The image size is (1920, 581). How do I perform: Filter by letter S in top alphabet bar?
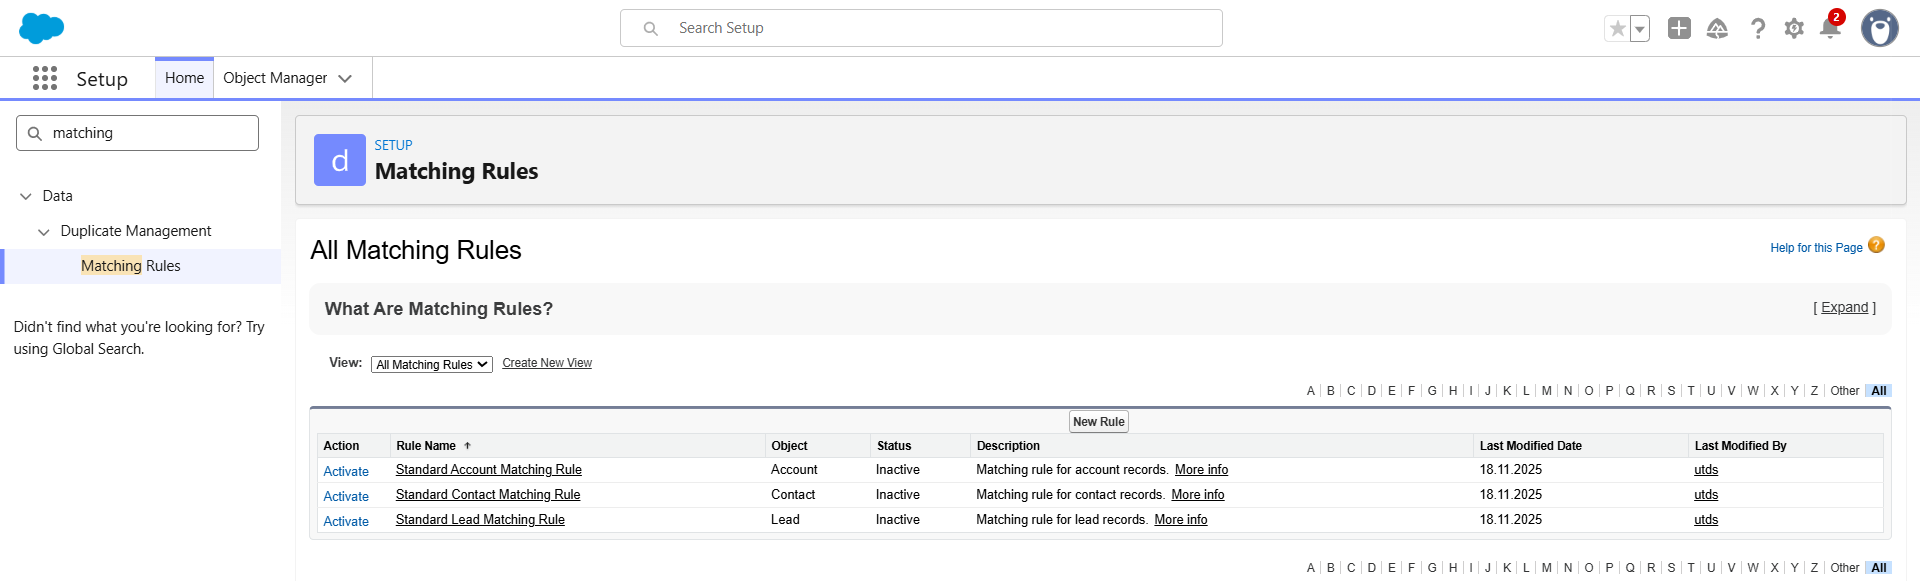tap(1671, 391)
